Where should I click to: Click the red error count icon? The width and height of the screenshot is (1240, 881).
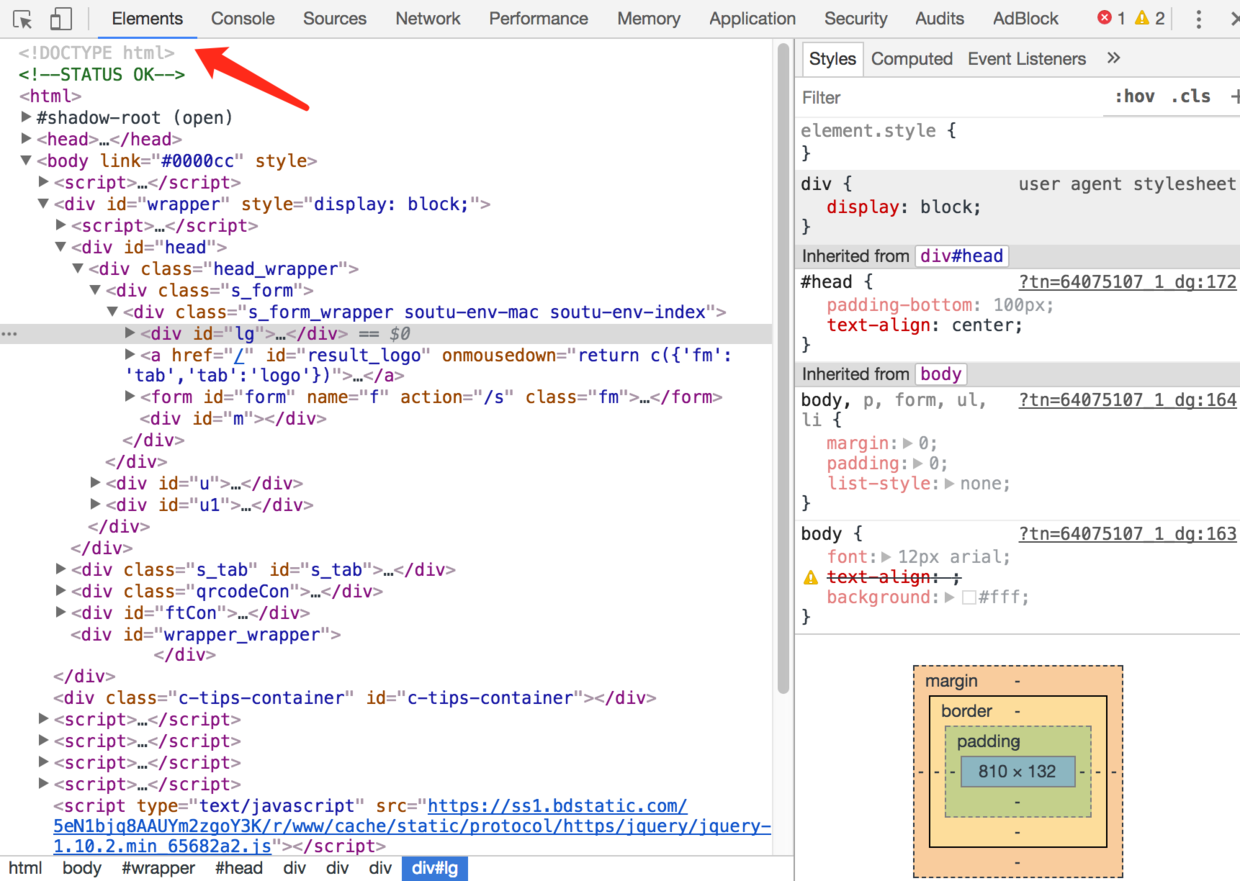pos(1104,18)
